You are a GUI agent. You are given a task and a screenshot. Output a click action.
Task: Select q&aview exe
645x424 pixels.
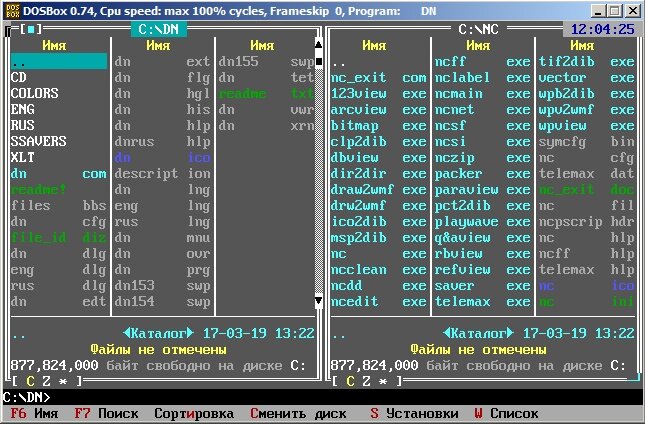(483, 238)
